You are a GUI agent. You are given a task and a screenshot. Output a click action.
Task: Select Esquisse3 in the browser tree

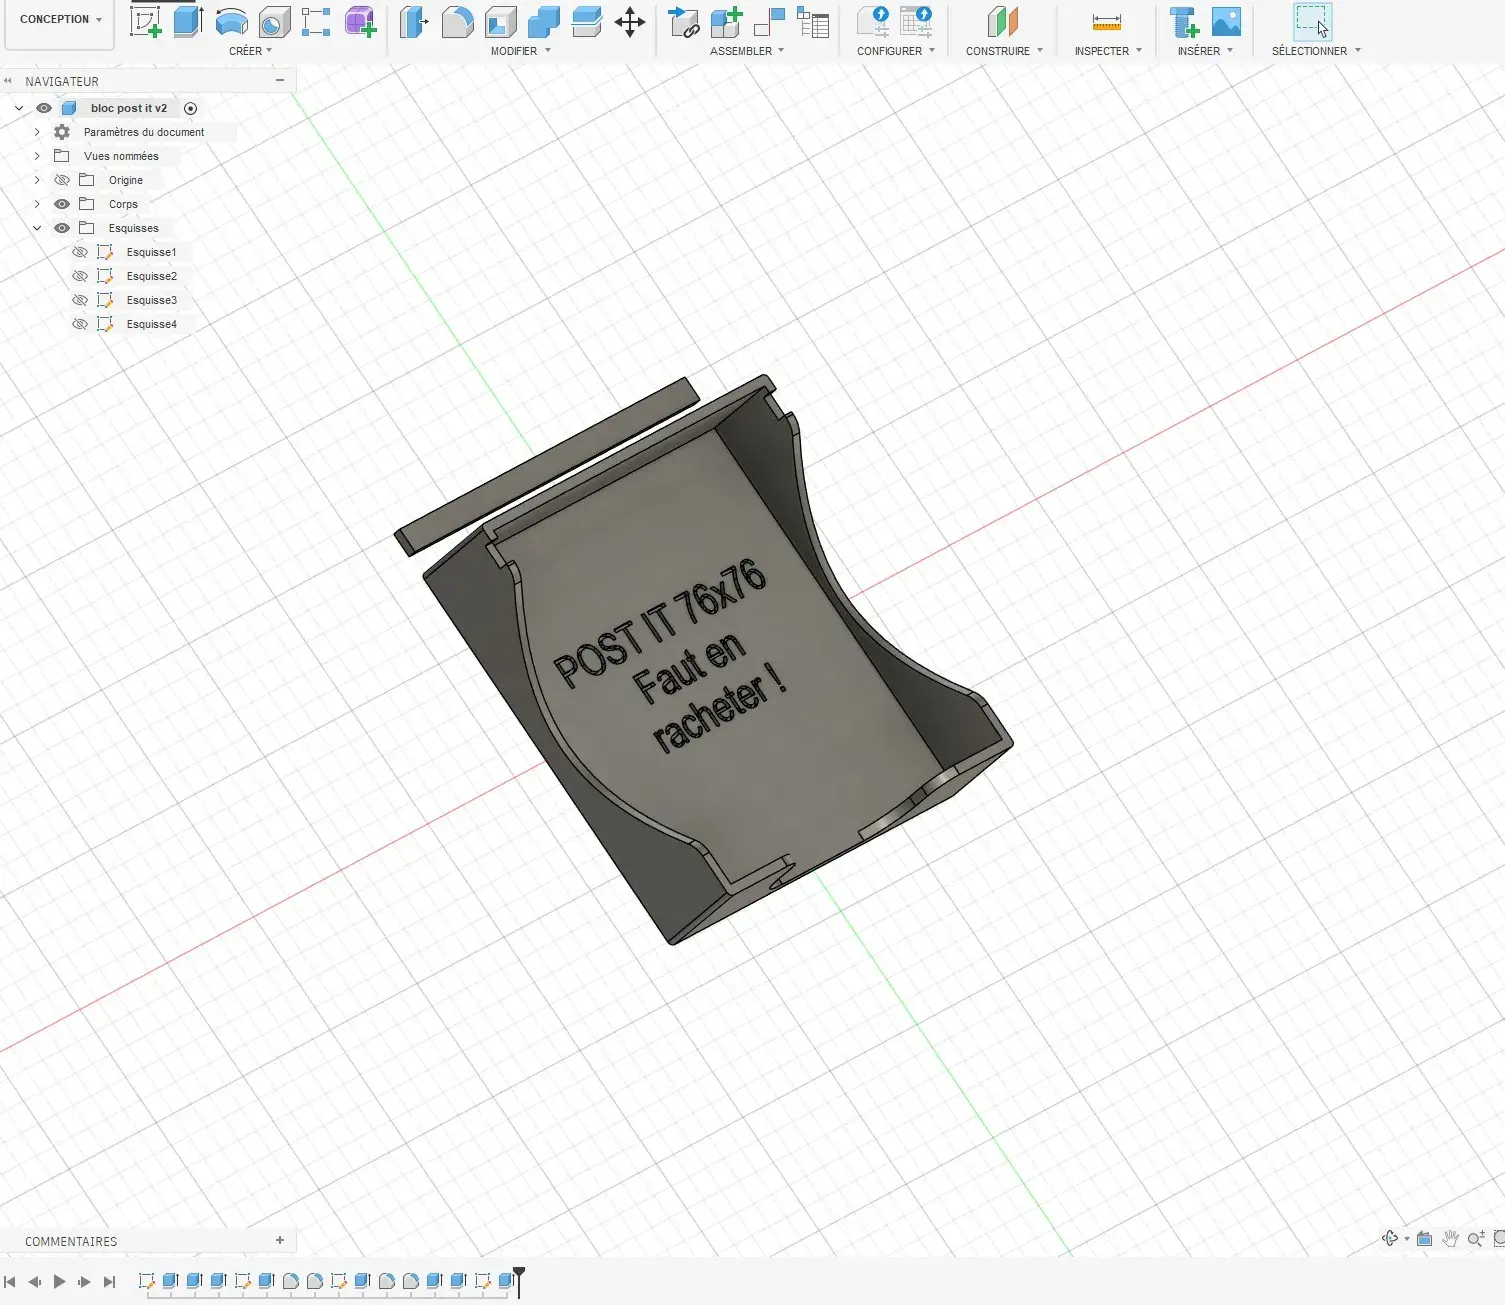pos(152,300)
